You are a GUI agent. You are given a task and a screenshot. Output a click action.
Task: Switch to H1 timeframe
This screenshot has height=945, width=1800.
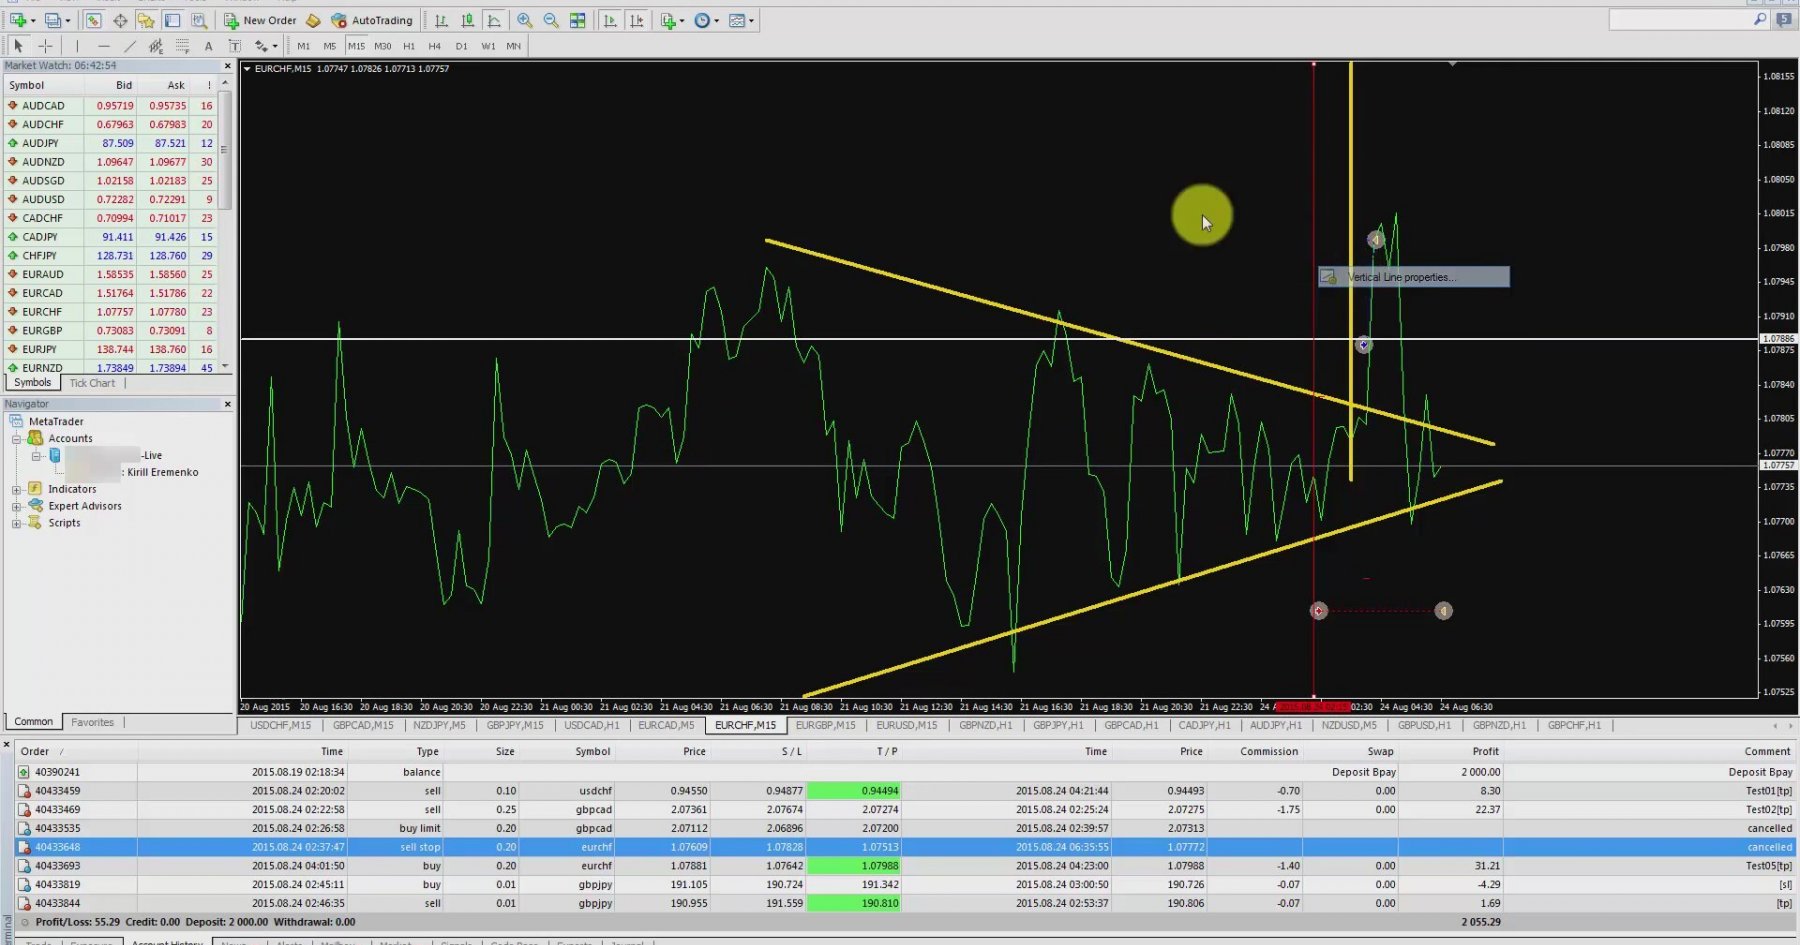coord(409,46)
